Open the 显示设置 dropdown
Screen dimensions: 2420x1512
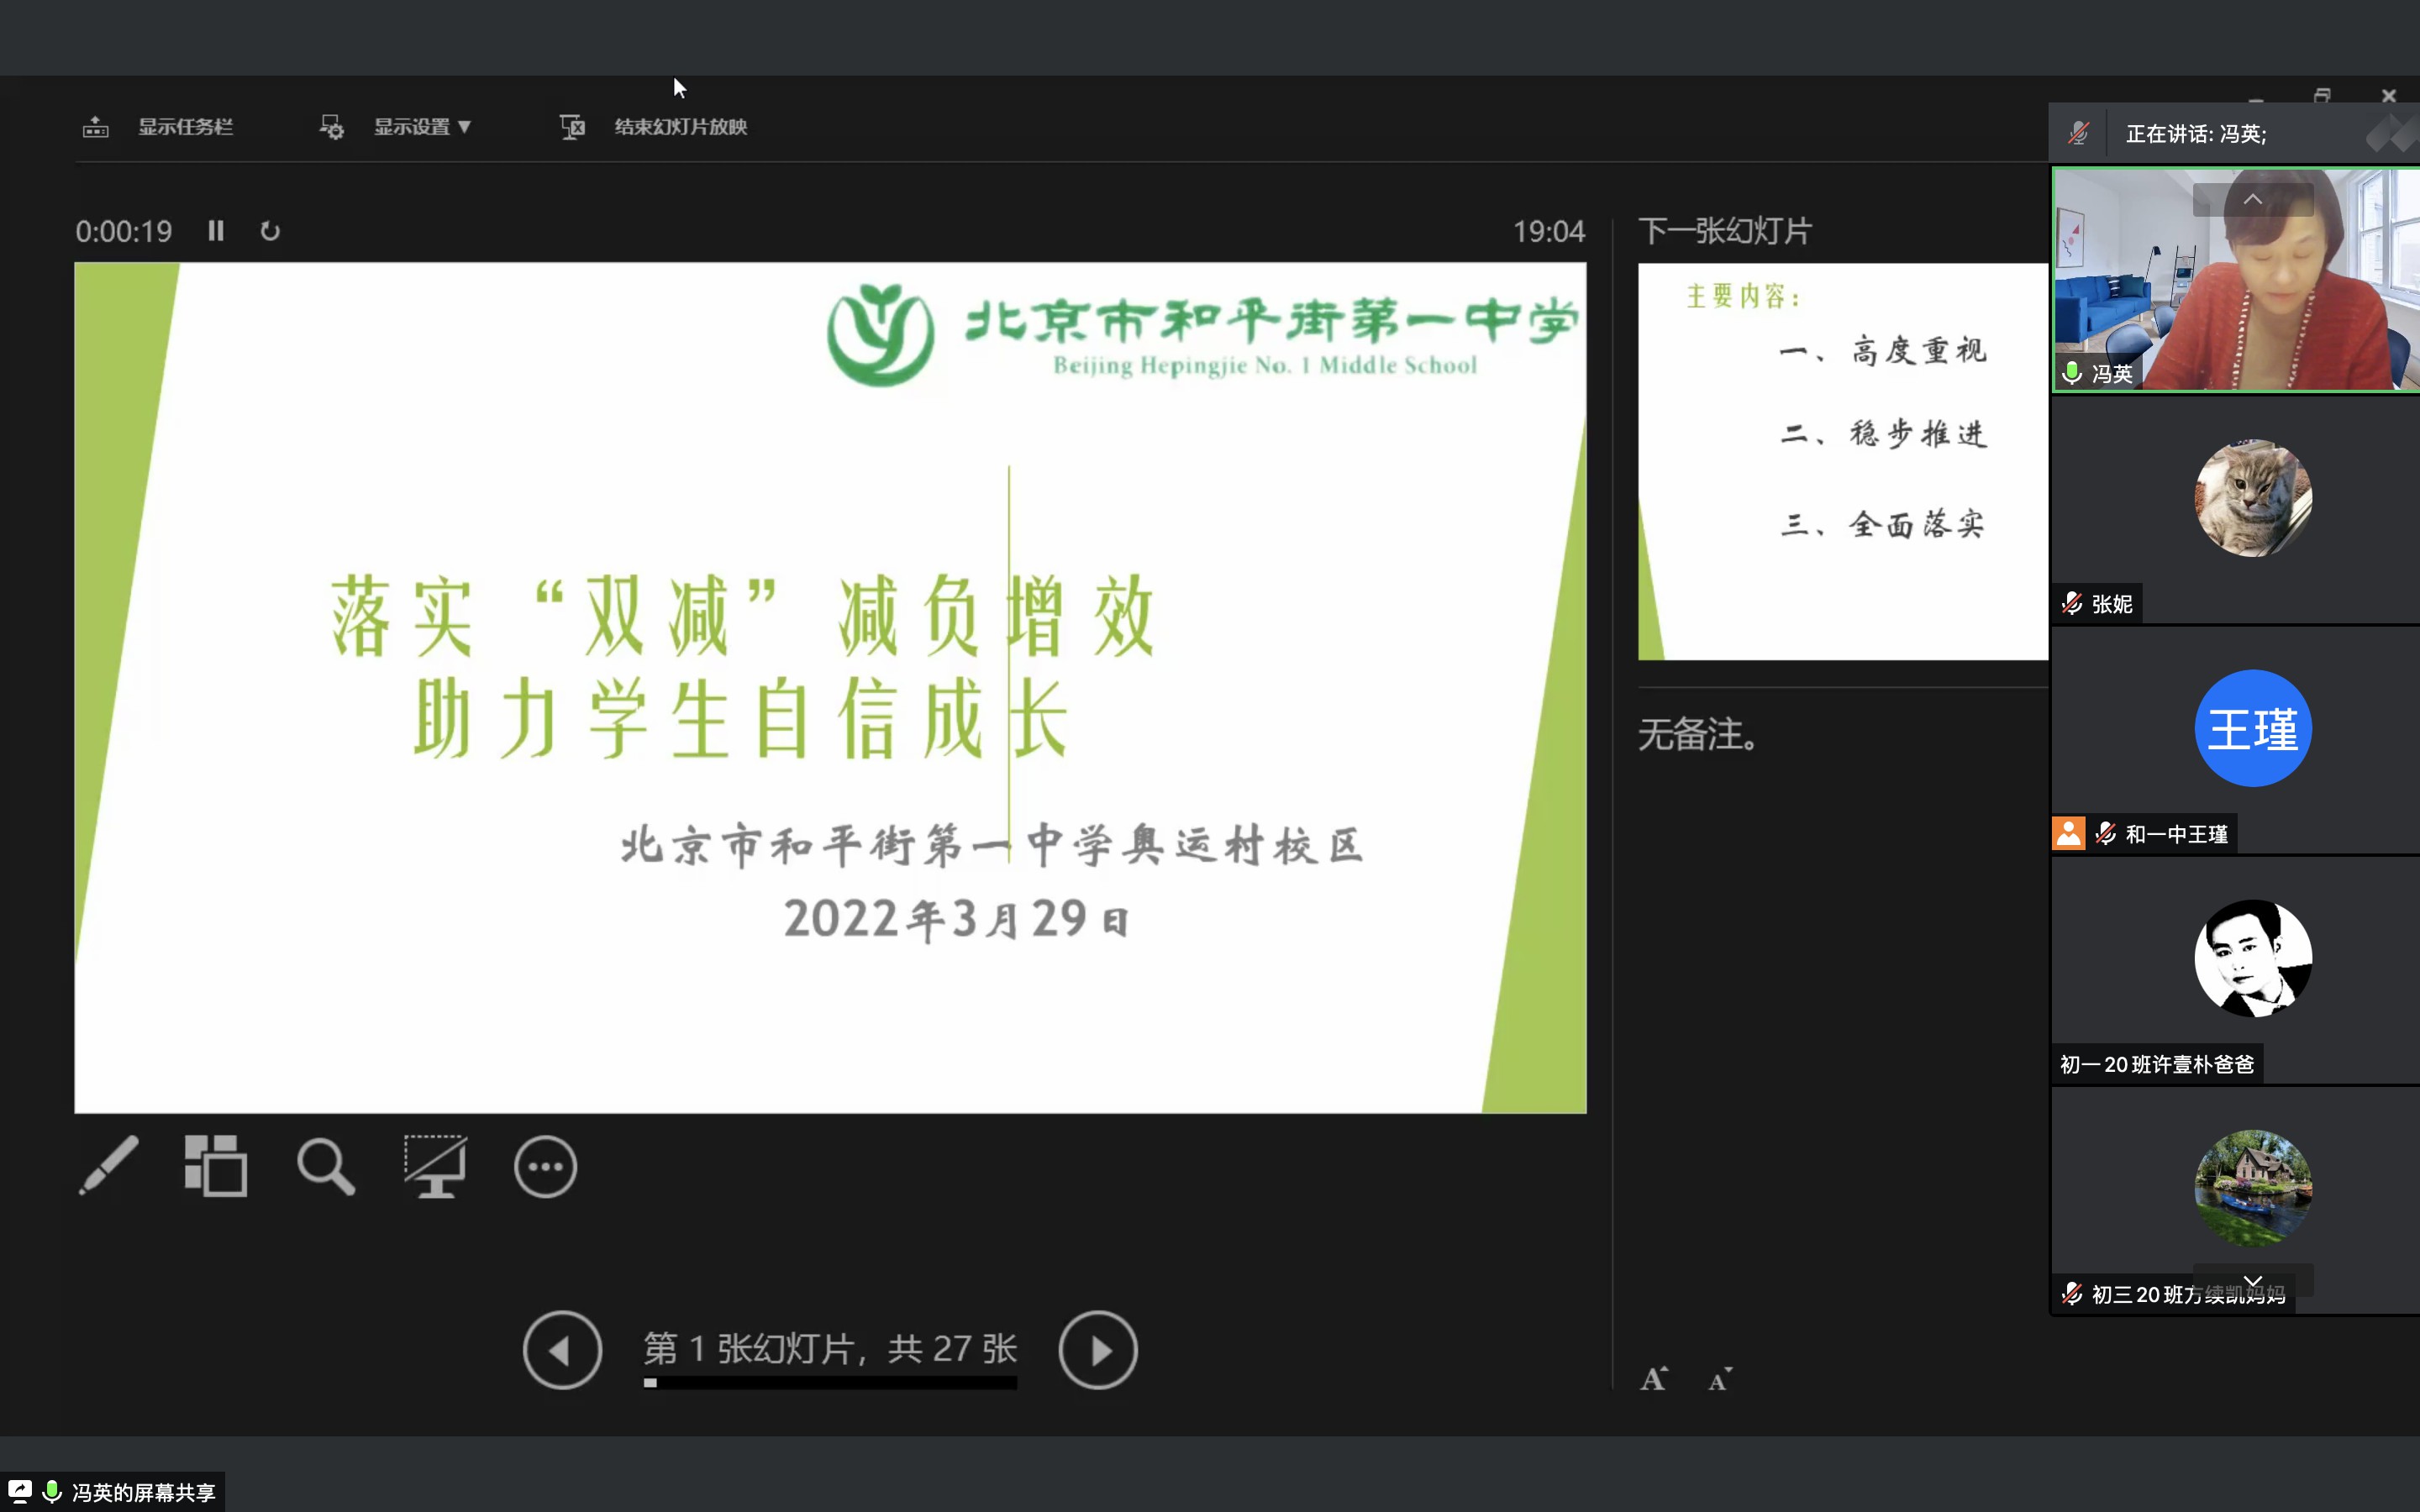[x=421, y=127]
